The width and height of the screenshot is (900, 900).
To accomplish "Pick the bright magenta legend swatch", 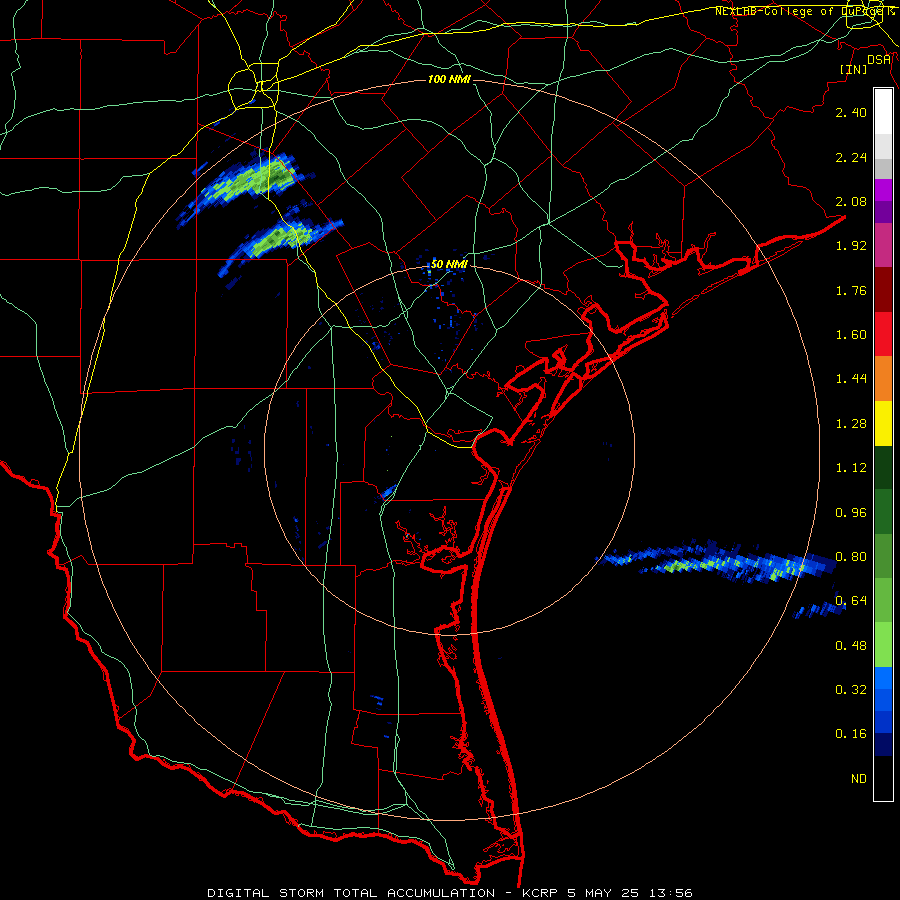I will click(883, 190).
